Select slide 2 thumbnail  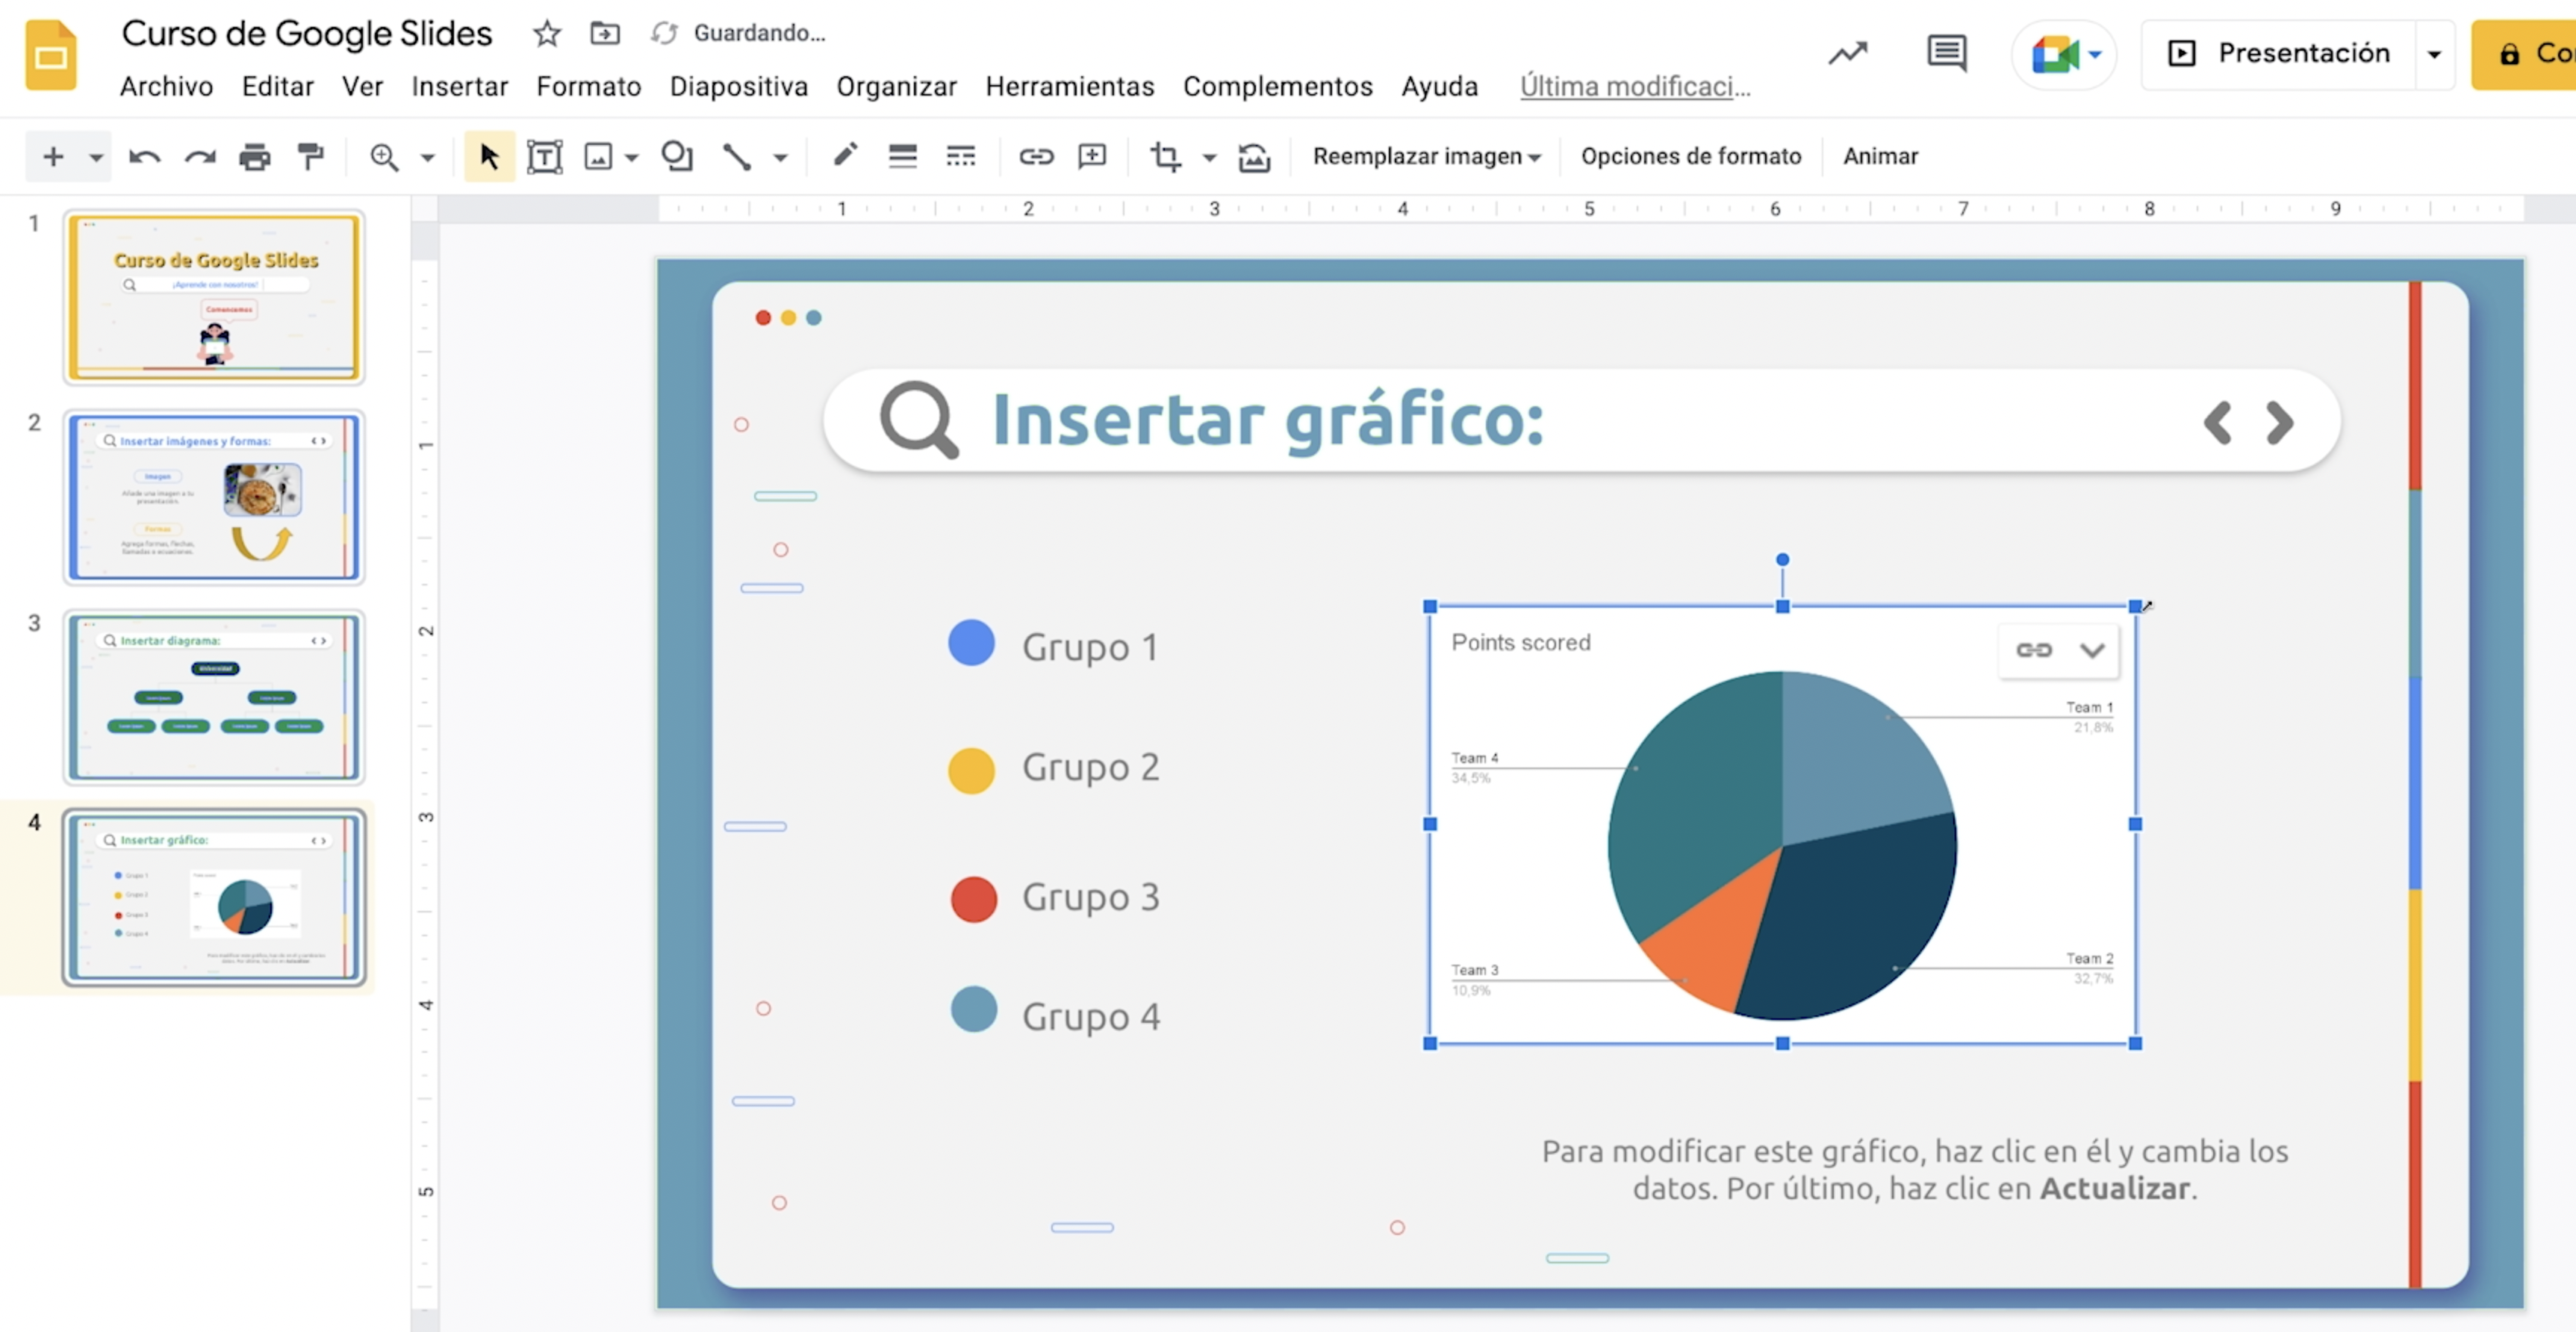(214, 498)
